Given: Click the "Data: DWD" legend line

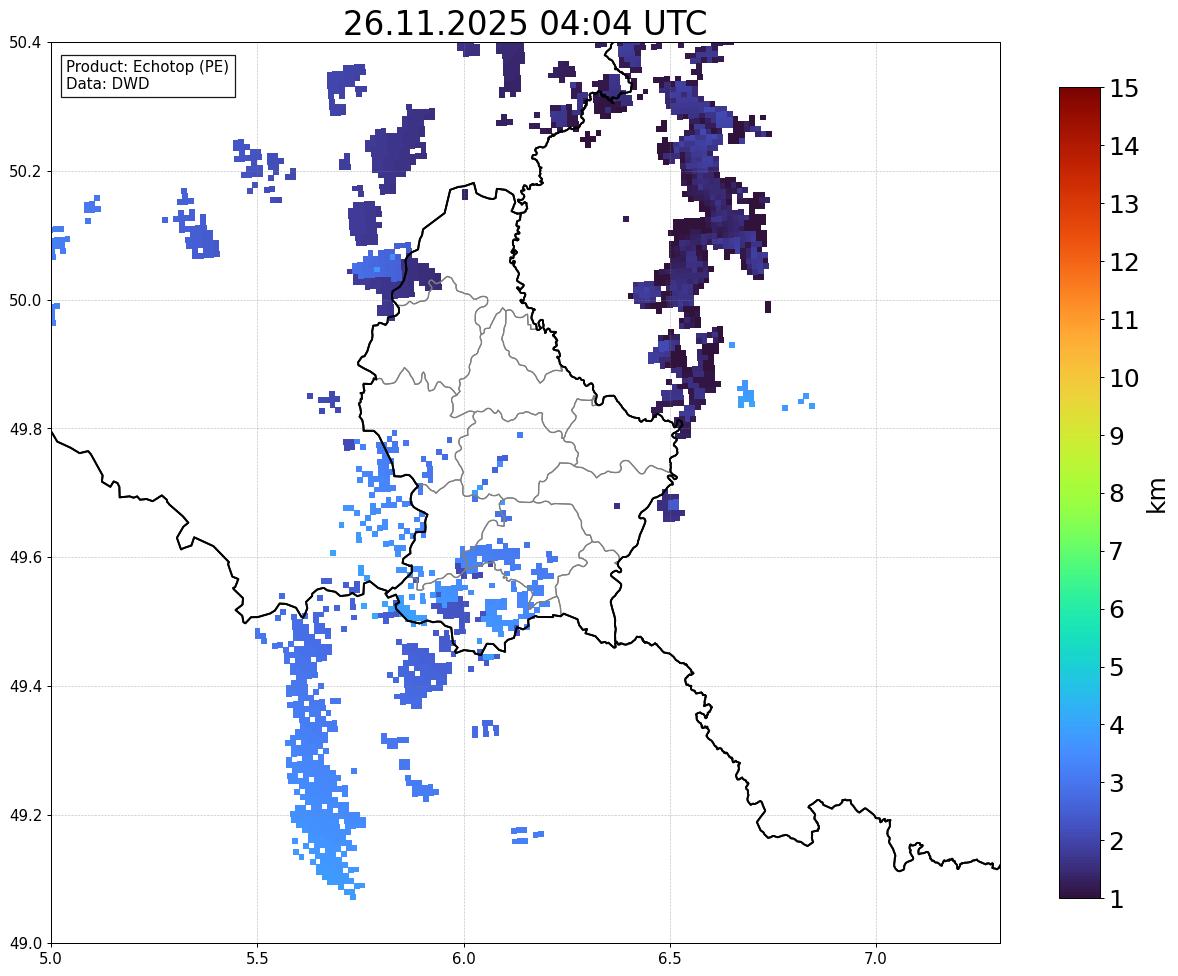Looking at the screenshot, I should 107,83.
